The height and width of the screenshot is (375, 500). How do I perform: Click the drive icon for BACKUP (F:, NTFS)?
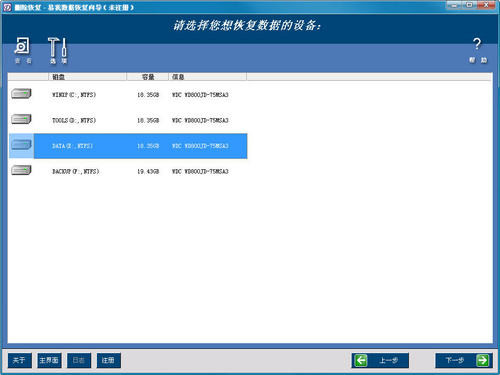tap(21, 170)
